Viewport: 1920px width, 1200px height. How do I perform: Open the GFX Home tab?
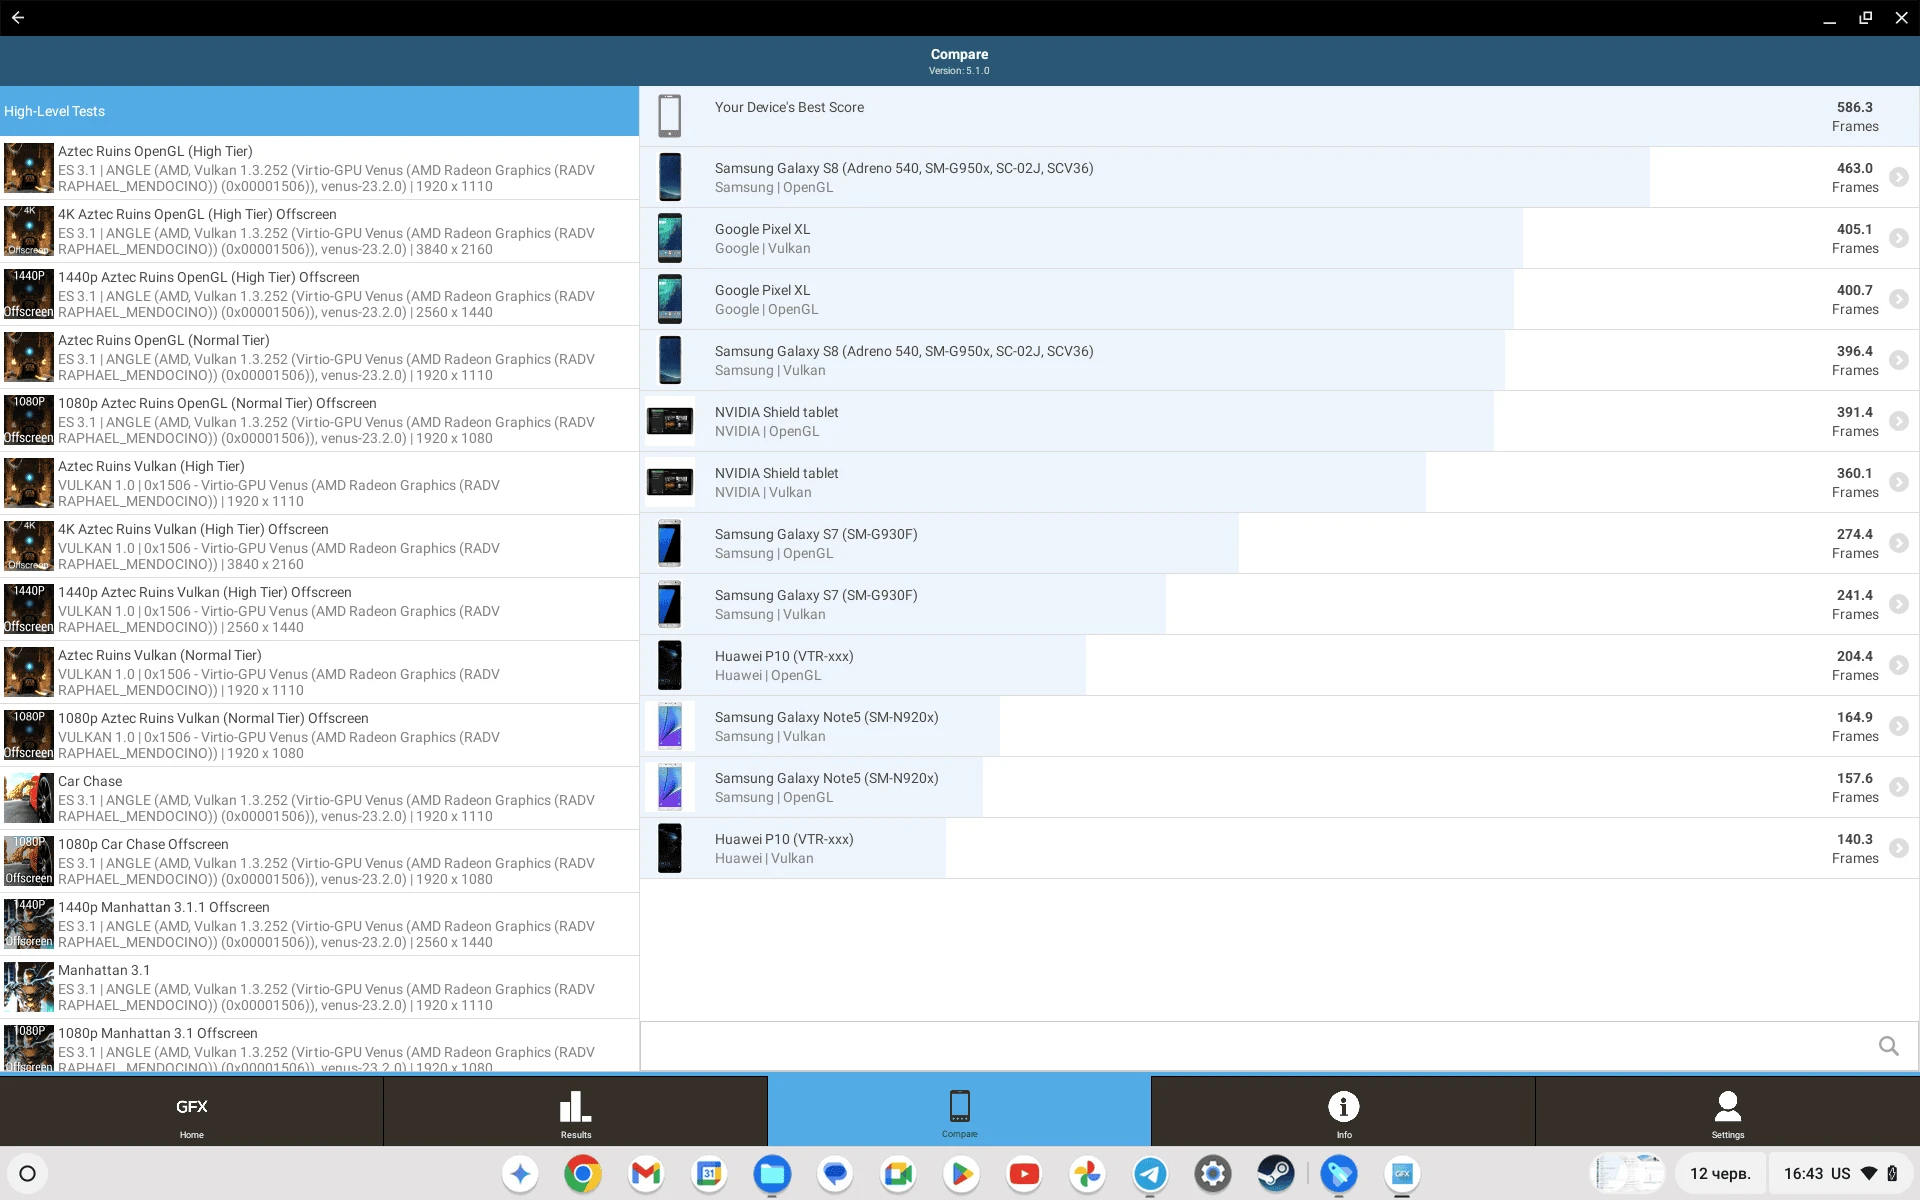coord(191,1111)
